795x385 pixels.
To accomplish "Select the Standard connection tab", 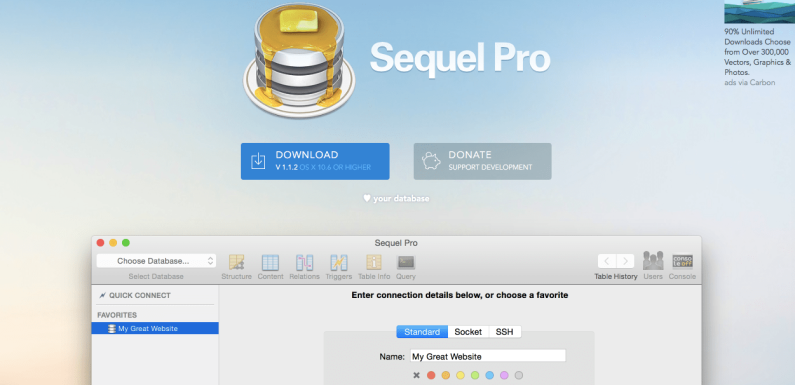I will tap(422, 332).
